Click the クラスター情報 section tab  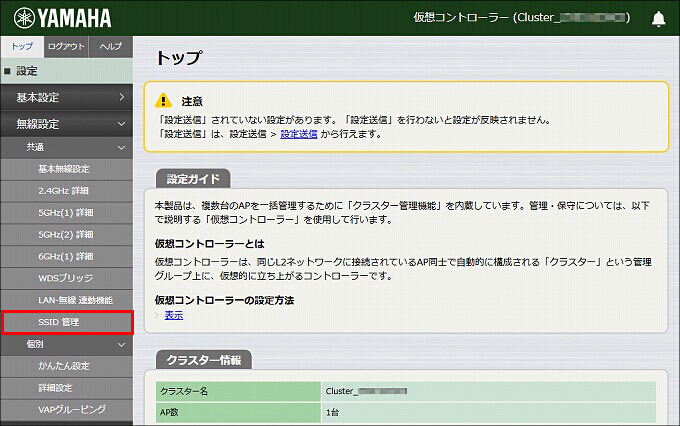click(204, 360)
